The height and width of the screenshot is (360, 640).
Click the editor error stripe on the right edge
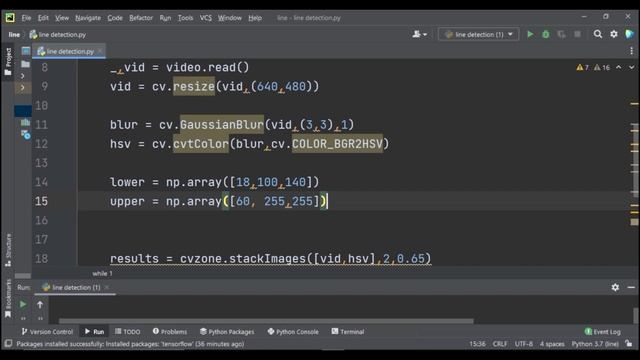coord(634,163)
